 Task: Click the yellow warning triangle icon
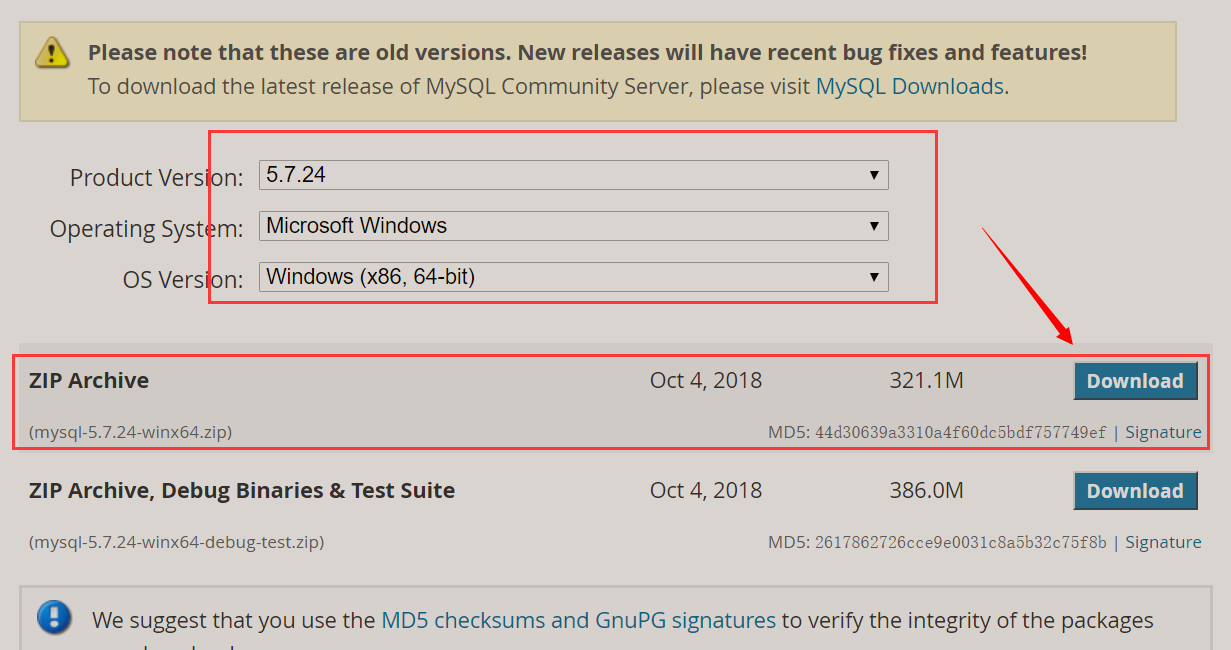coord(52,52)
